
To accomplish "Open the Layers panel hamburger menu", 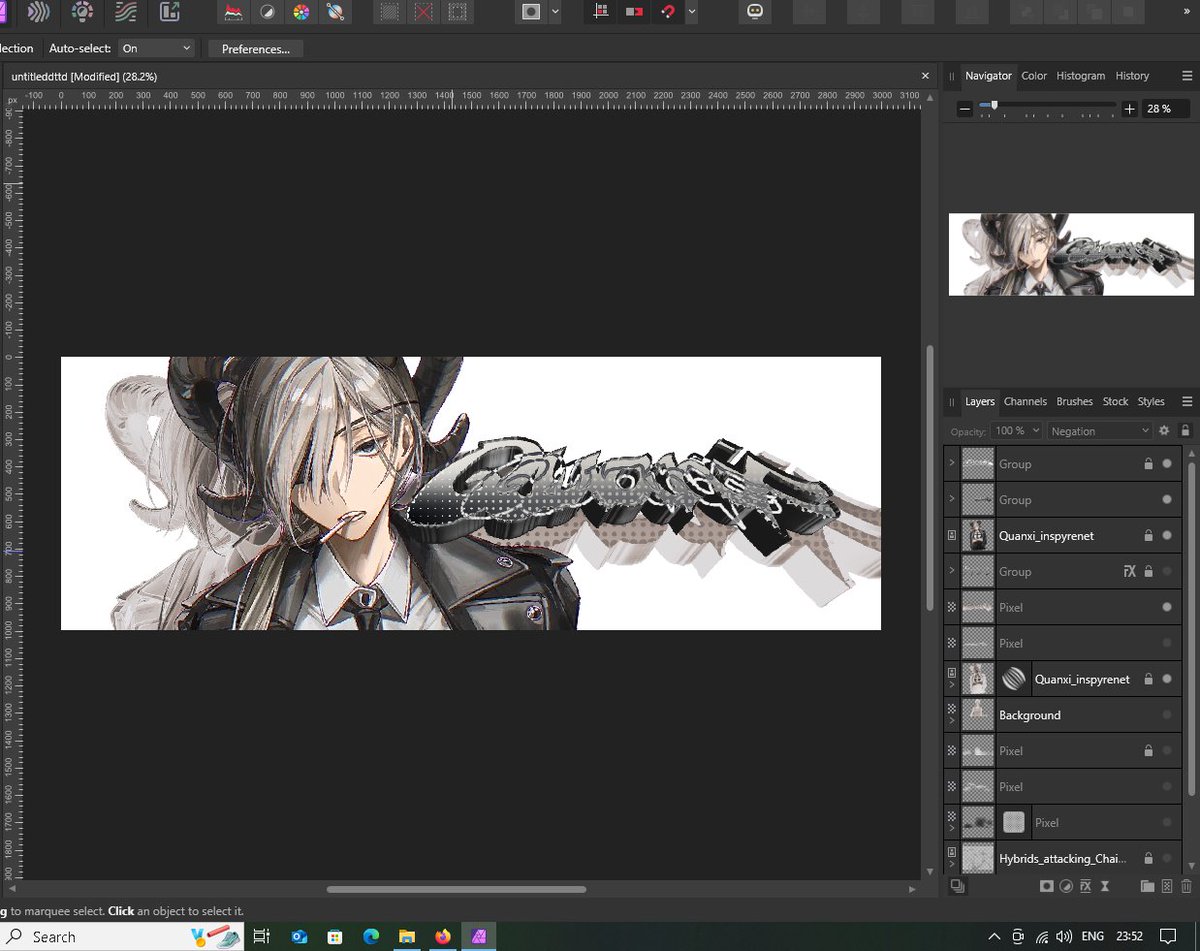I will [1187, 401].
